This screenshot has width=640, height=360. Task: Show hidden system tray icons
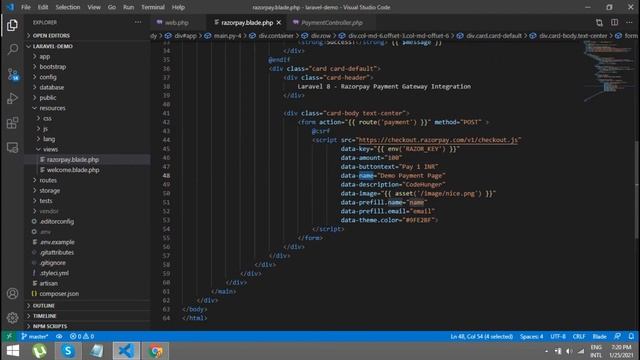[547, 351]
